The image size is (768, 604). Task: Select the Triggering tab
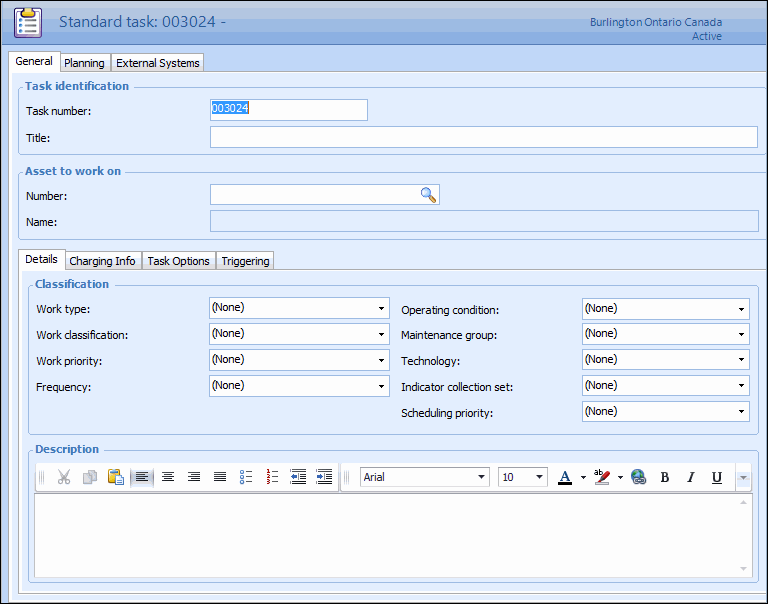245,261
